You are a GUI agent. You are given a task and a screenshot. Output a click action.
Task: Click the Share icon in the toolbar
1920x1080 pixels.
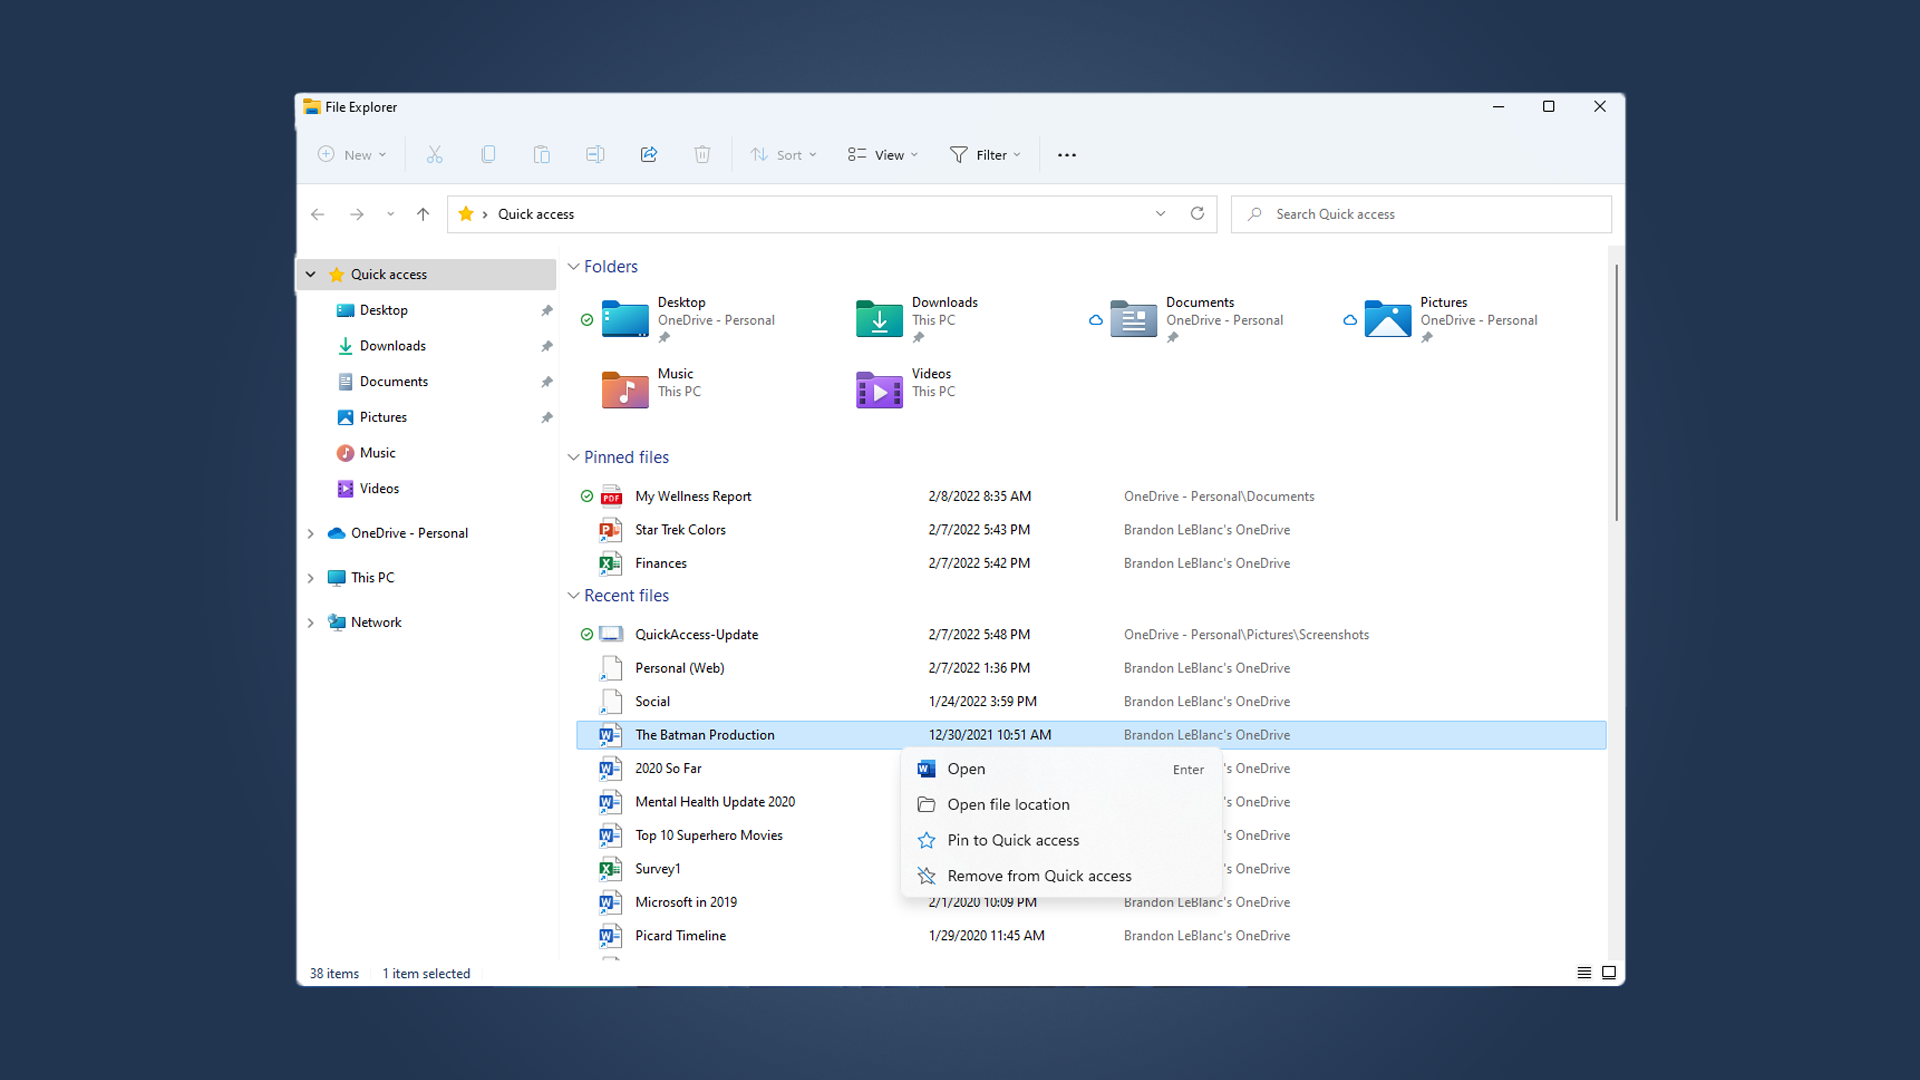click(x=648, y=154)
